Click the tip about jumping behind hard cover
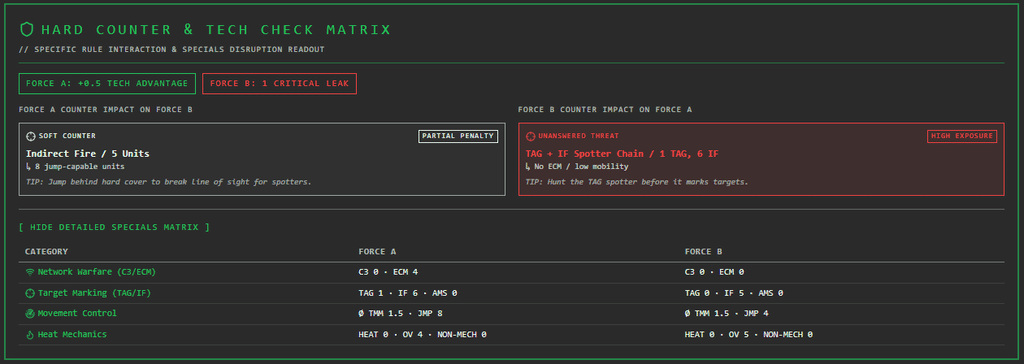 coord(168,181)
